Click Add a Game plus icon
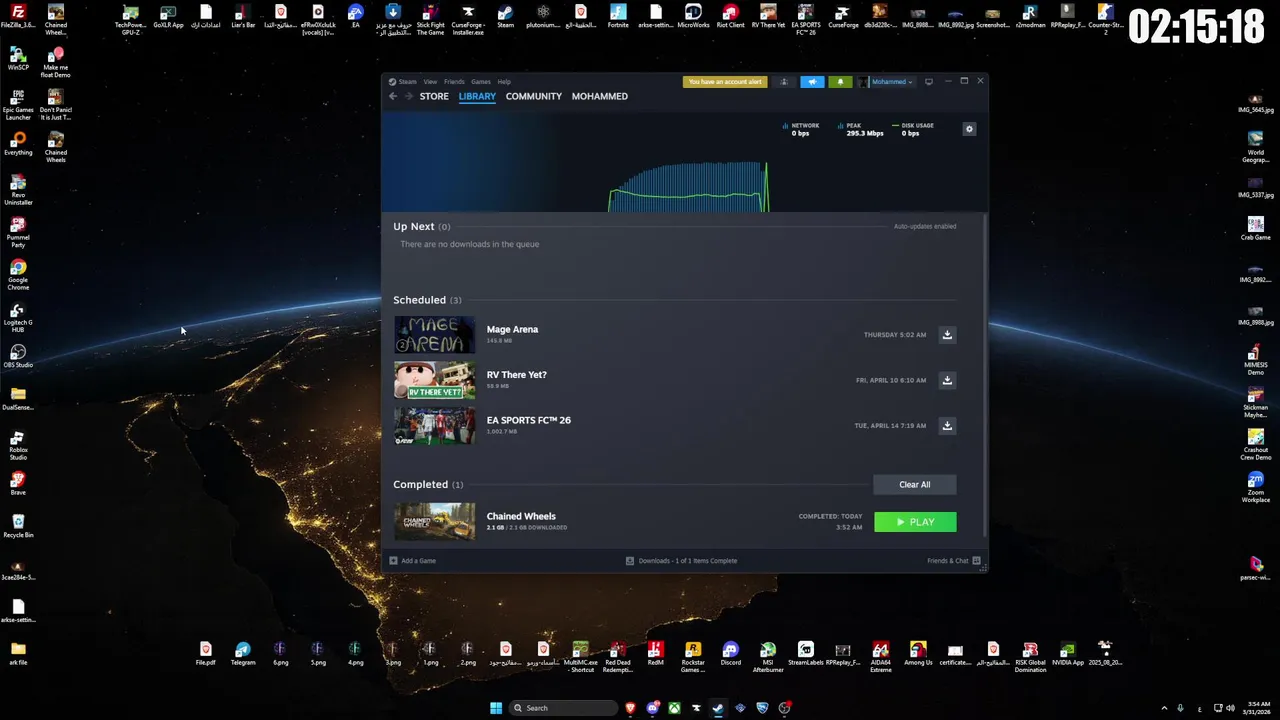Screen dimensions: 1280x720 coord(393,561)
